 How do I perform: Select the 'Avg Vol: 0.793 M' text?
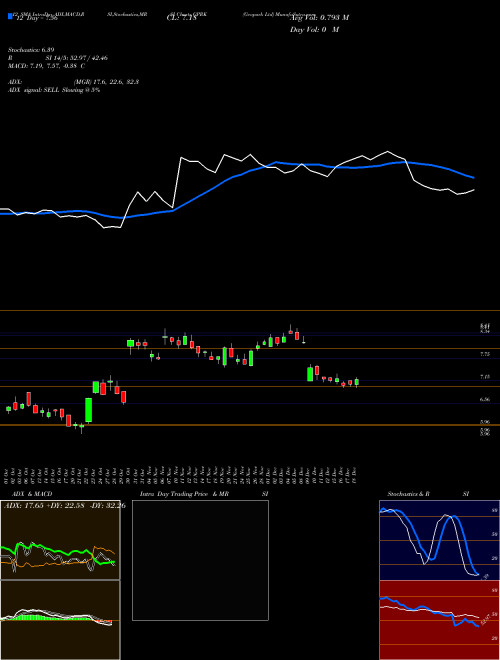(x=319, y=18)
